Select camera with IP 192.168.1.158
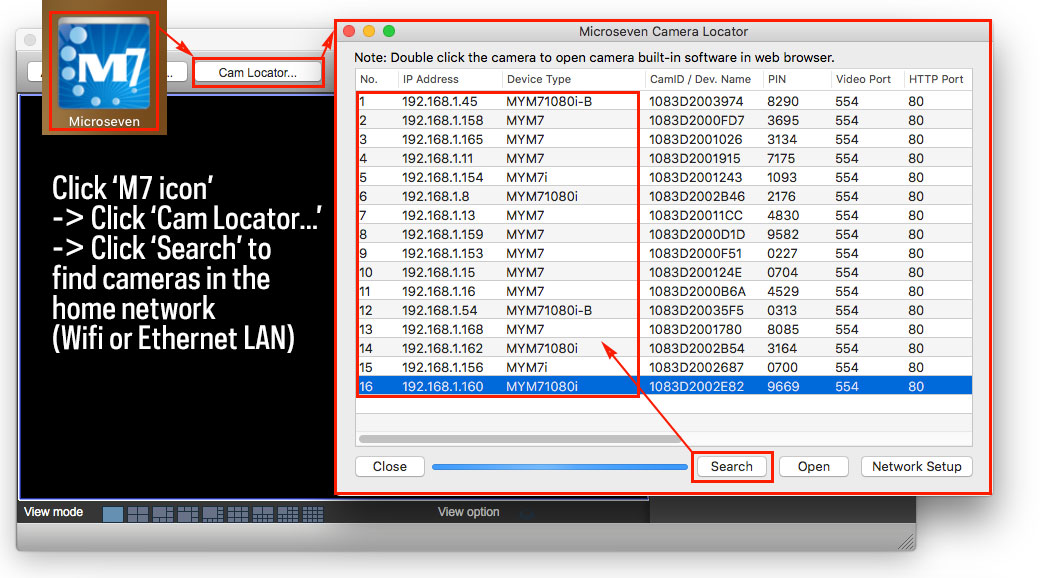Screen dimensions: 1043x578 (x=442, y=120)
